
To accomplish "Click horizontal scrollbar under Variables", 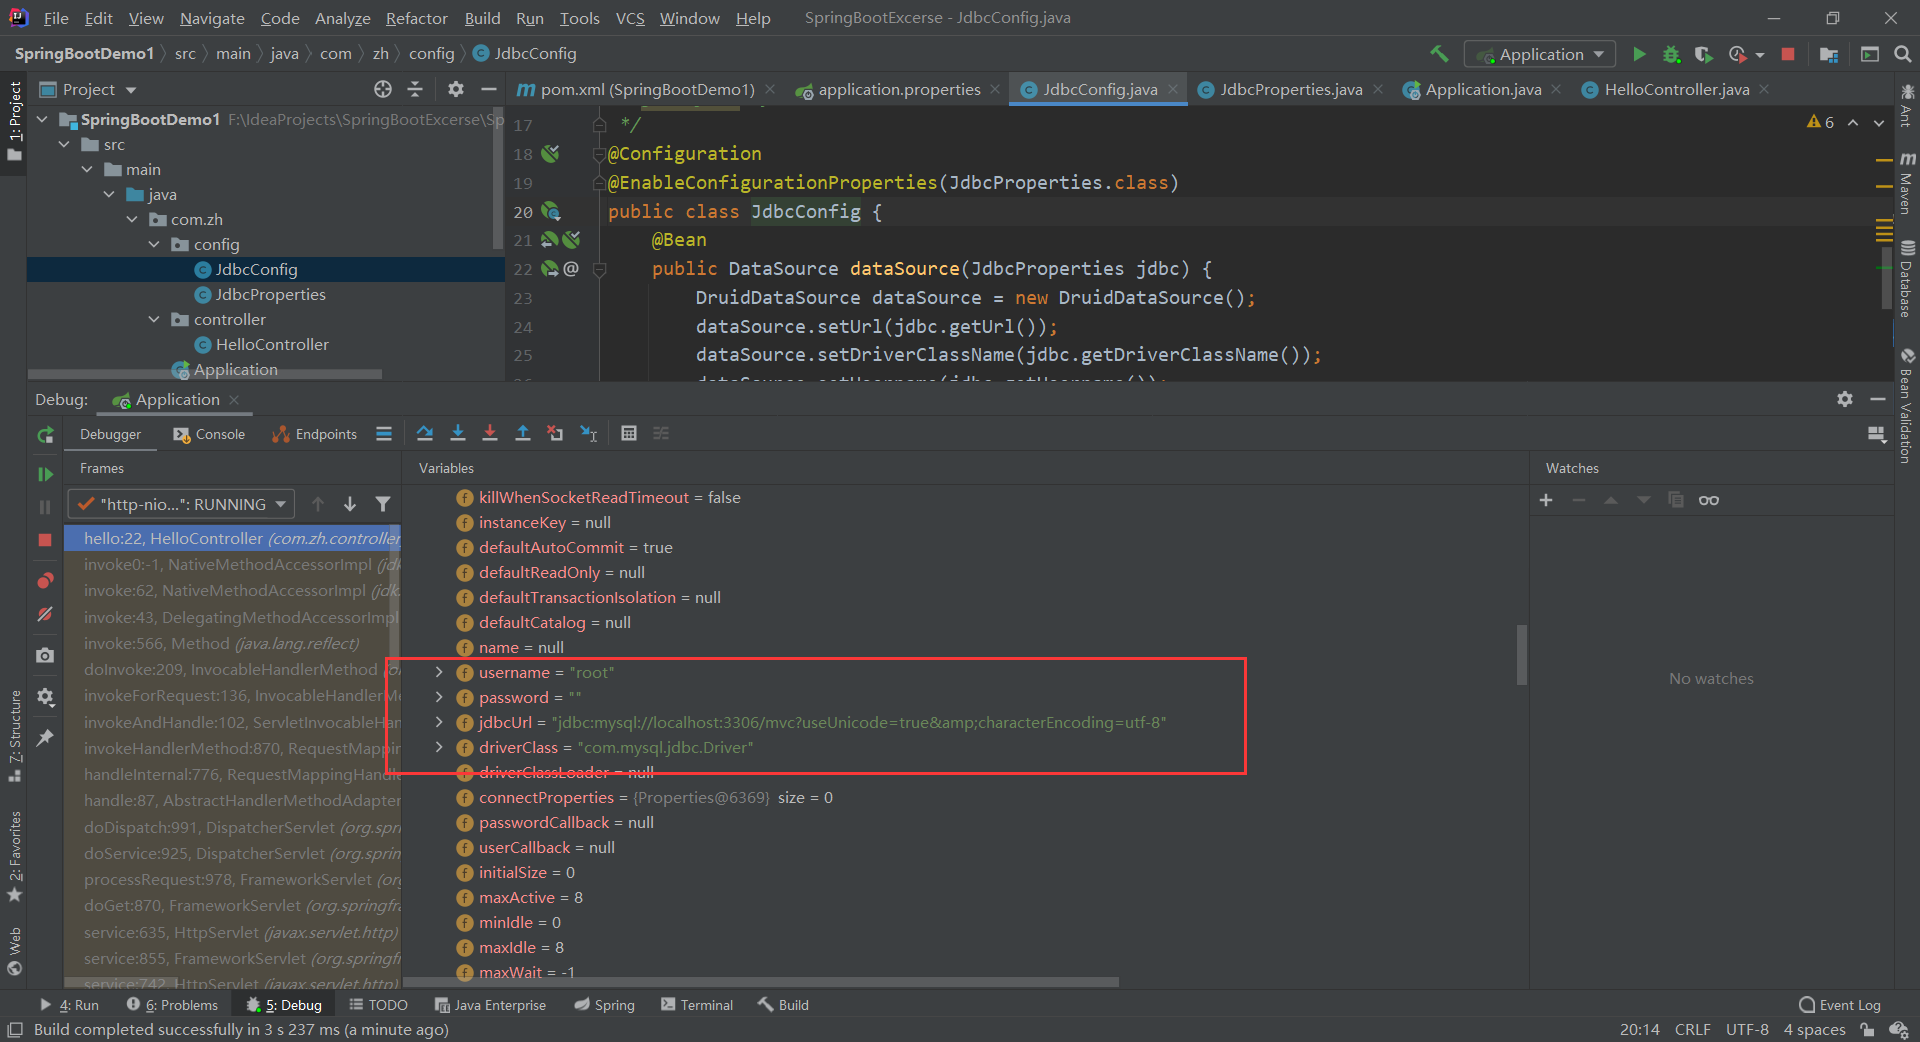I will coord(760,982).
